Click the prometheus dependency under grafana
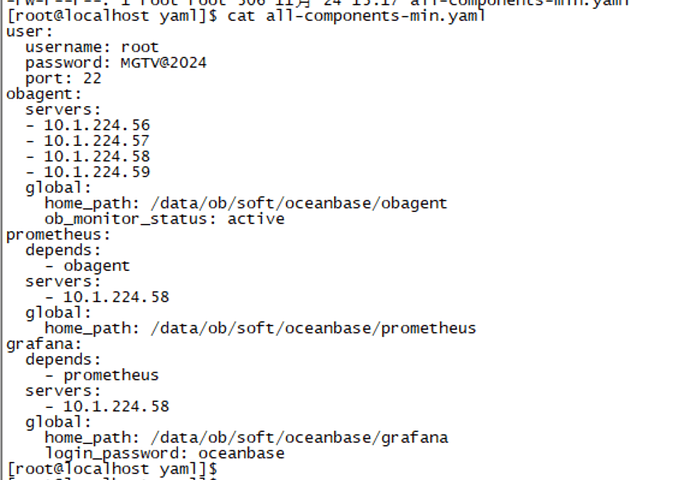 coord(111,375)
